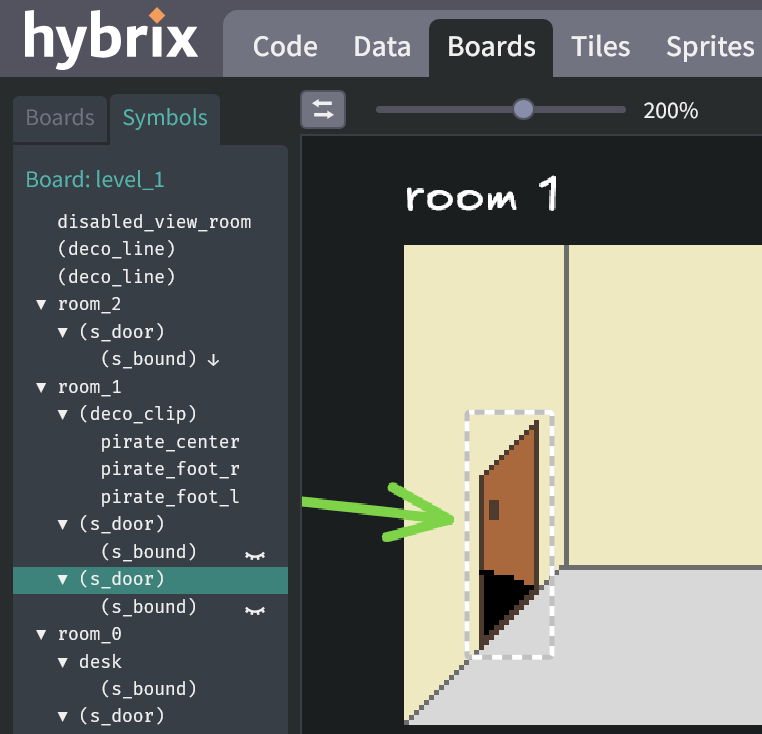Select room_1 in the symbol tree
The height and width of the screenshot is (734, 762).
click(89, 387)
